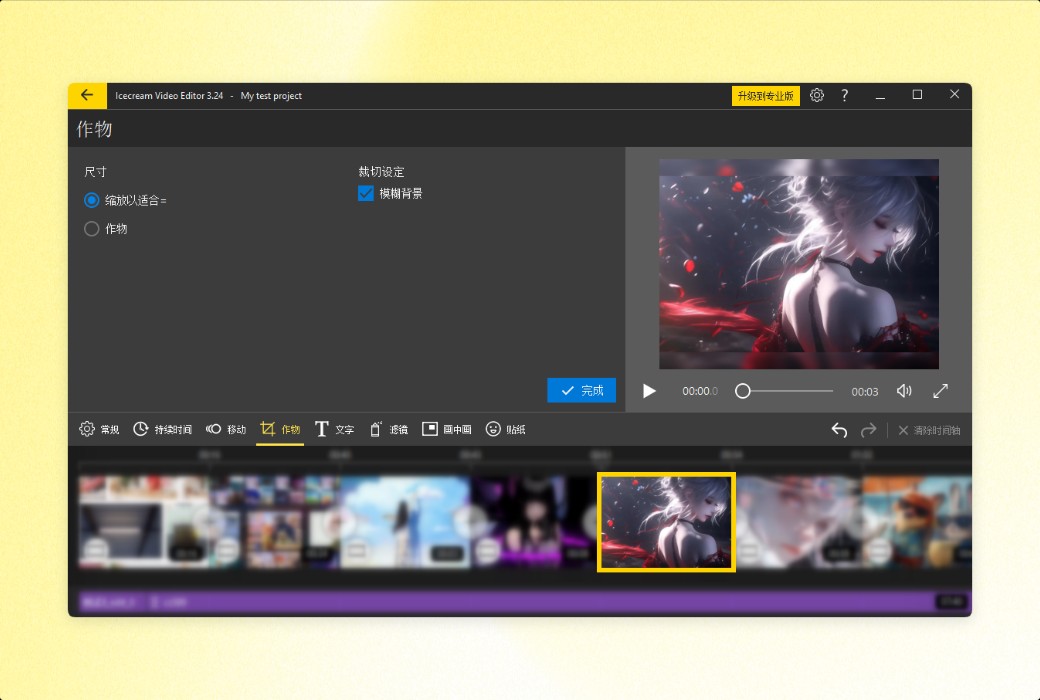Screen dimensions: 1040x700
Task: Select the highlighted clip in the timeline
Action: coord(665,522)
